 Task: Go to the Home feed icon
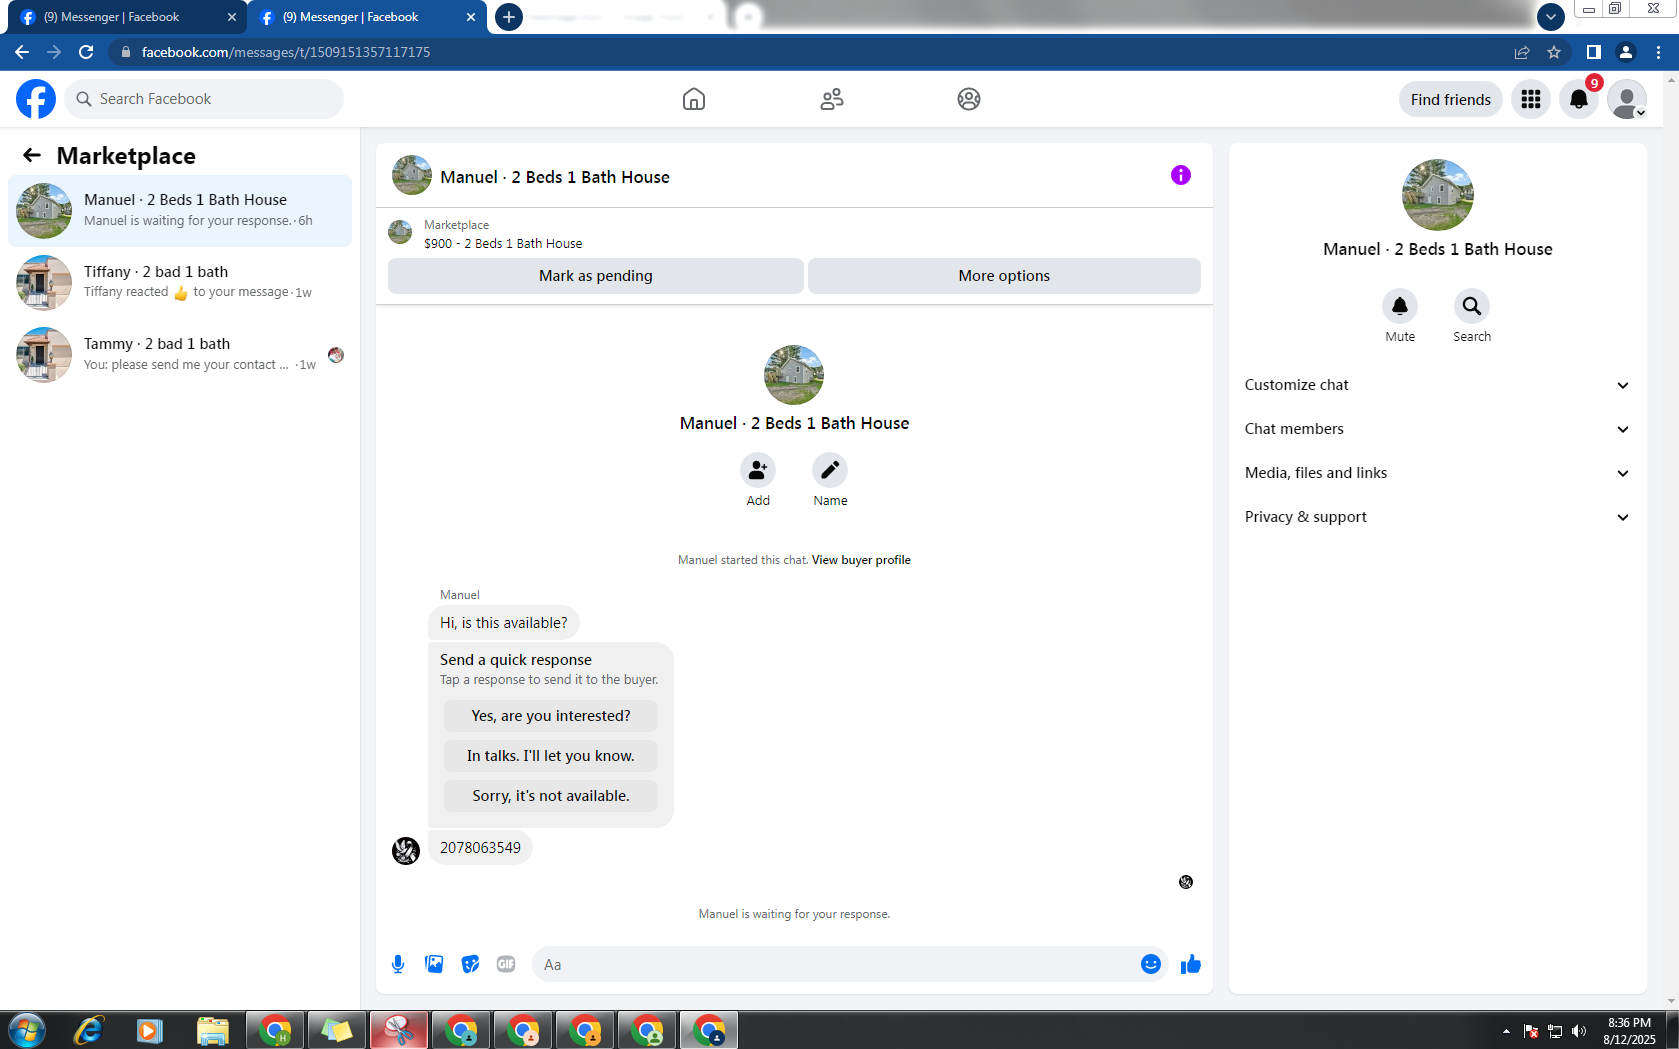[694, 99]
